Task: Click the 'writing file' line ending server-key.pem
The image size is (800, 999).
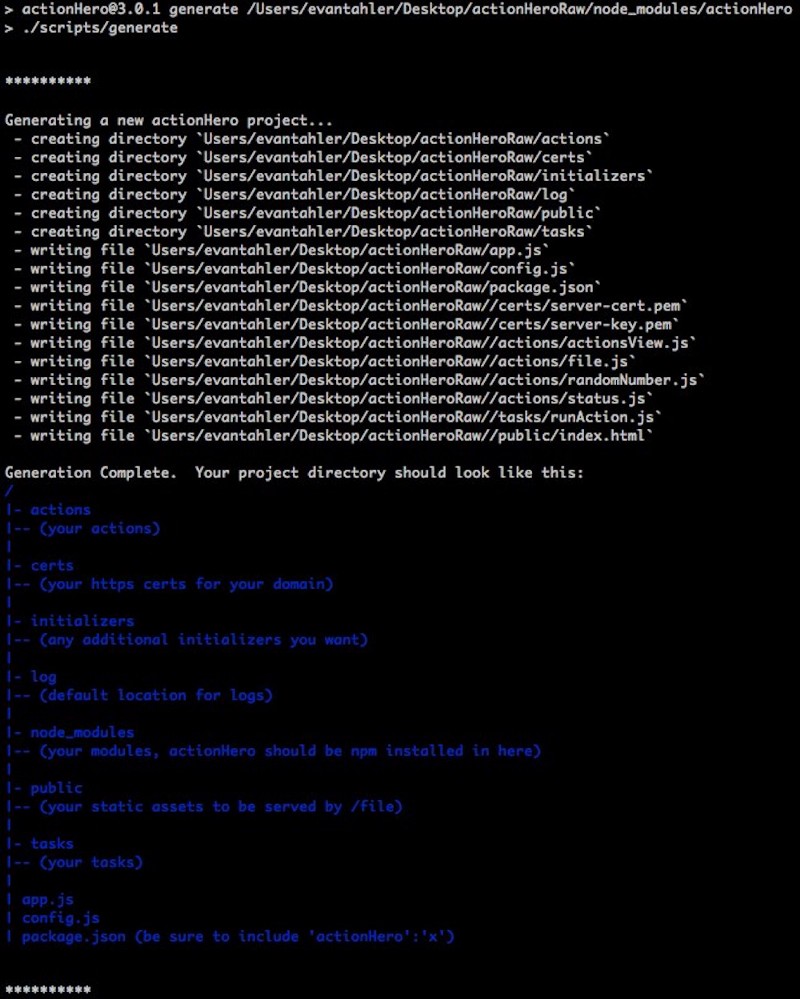Action: pyautogui.click(x=346, y=324)
